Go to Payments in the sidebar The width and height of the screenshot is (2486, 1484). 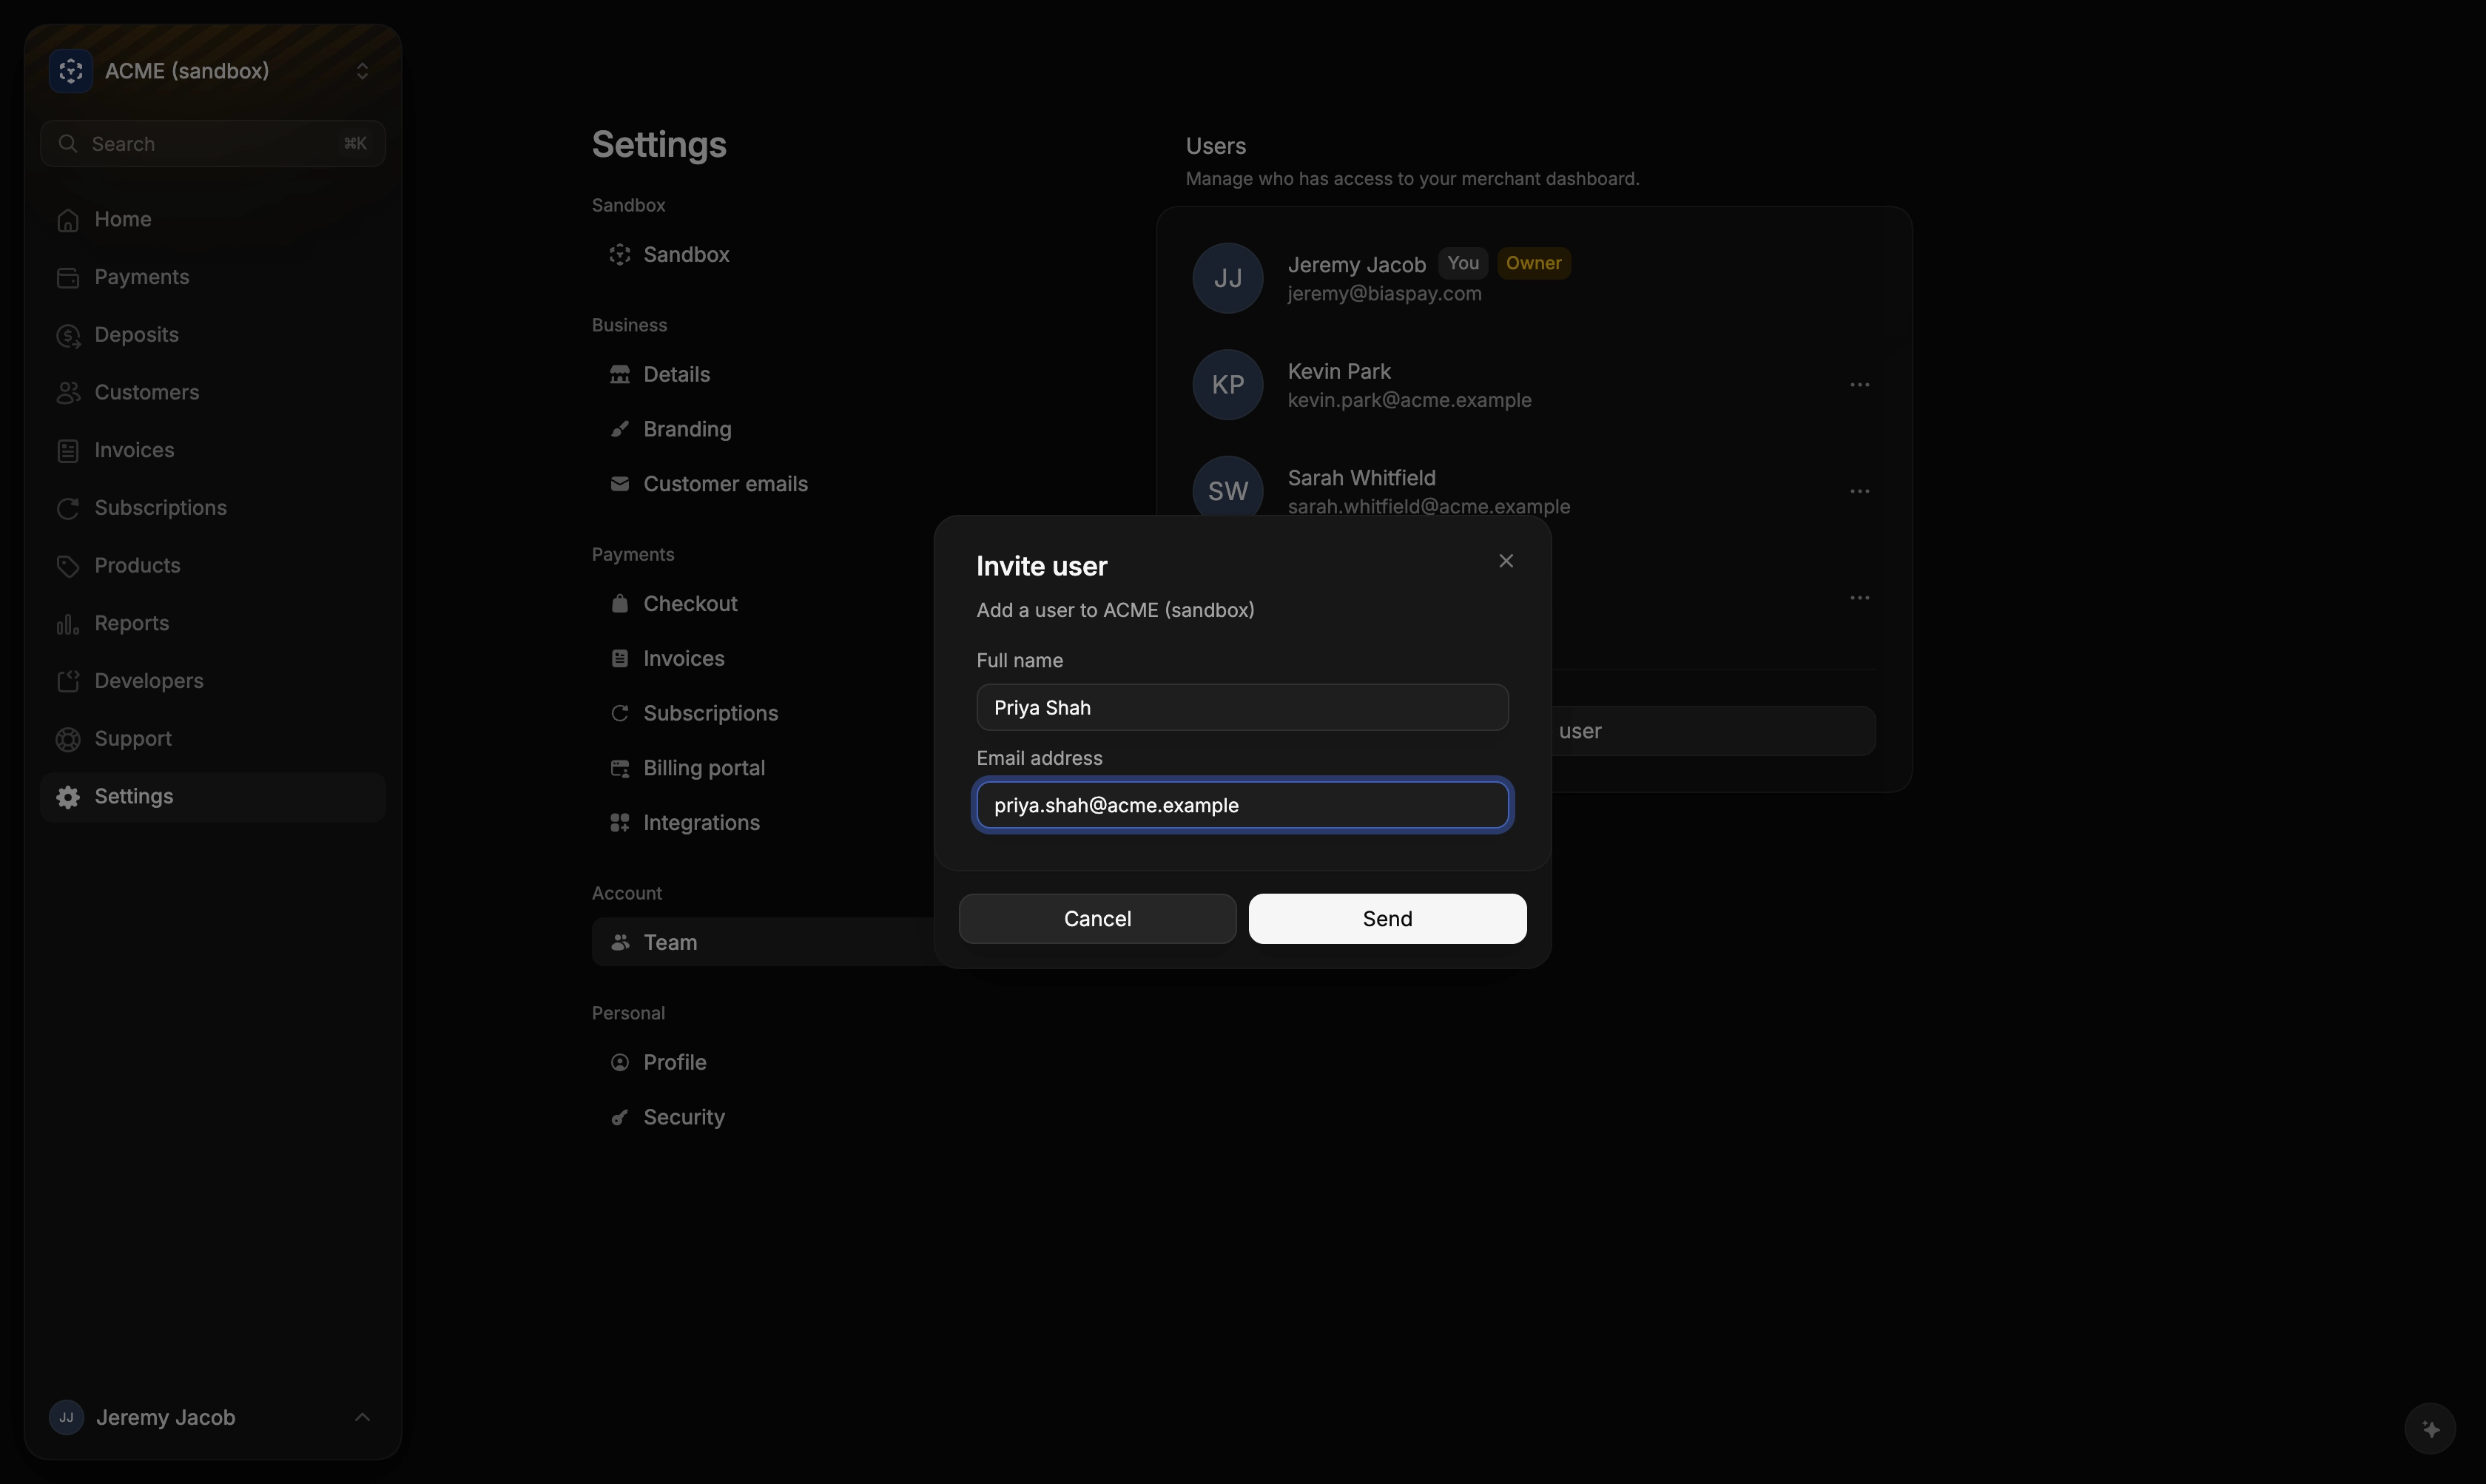(x=212, y=277)
